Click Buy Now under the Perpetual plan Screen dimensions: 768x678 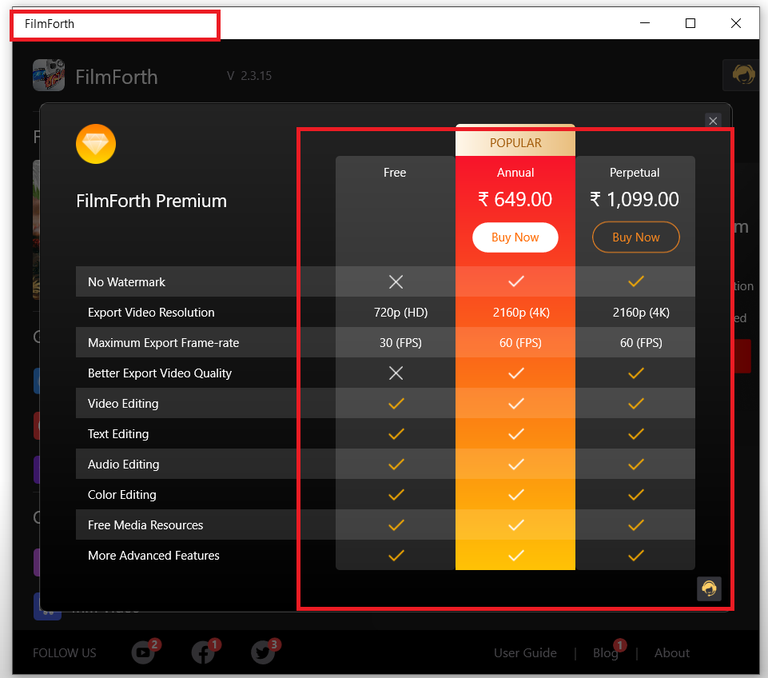(636, 238)
